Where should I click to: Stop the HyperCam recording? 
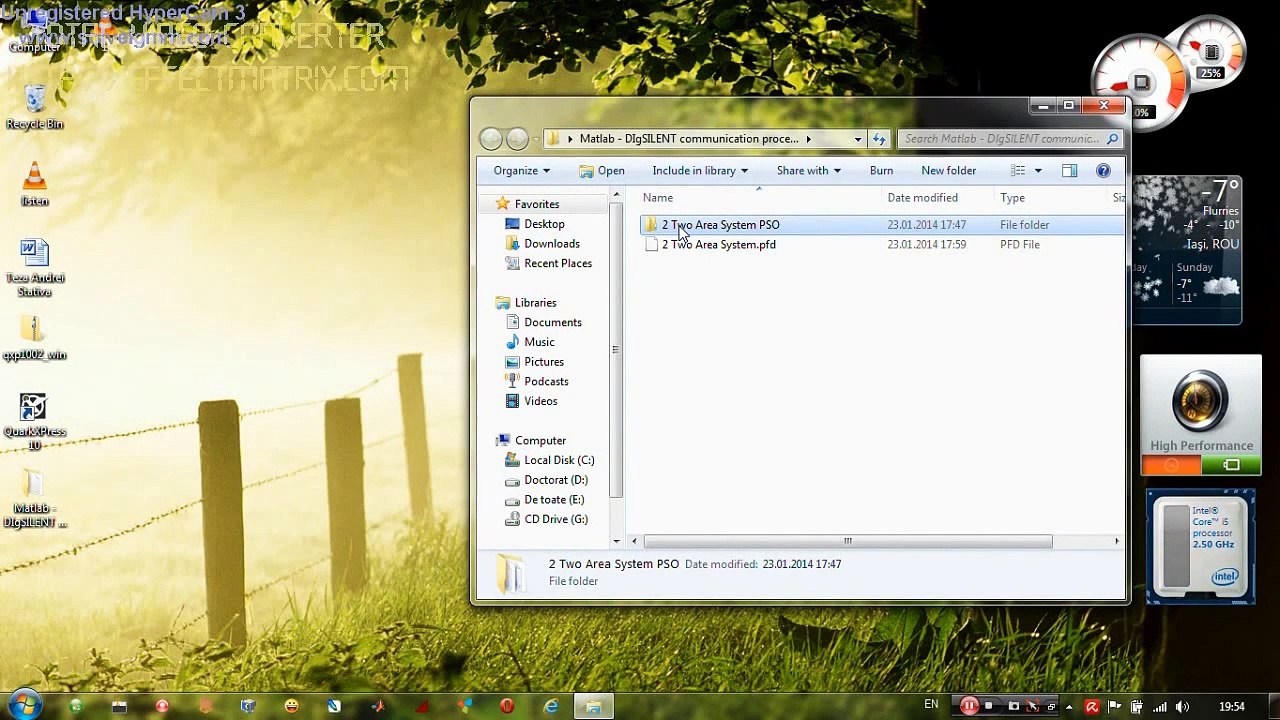[x=989, y=706]
